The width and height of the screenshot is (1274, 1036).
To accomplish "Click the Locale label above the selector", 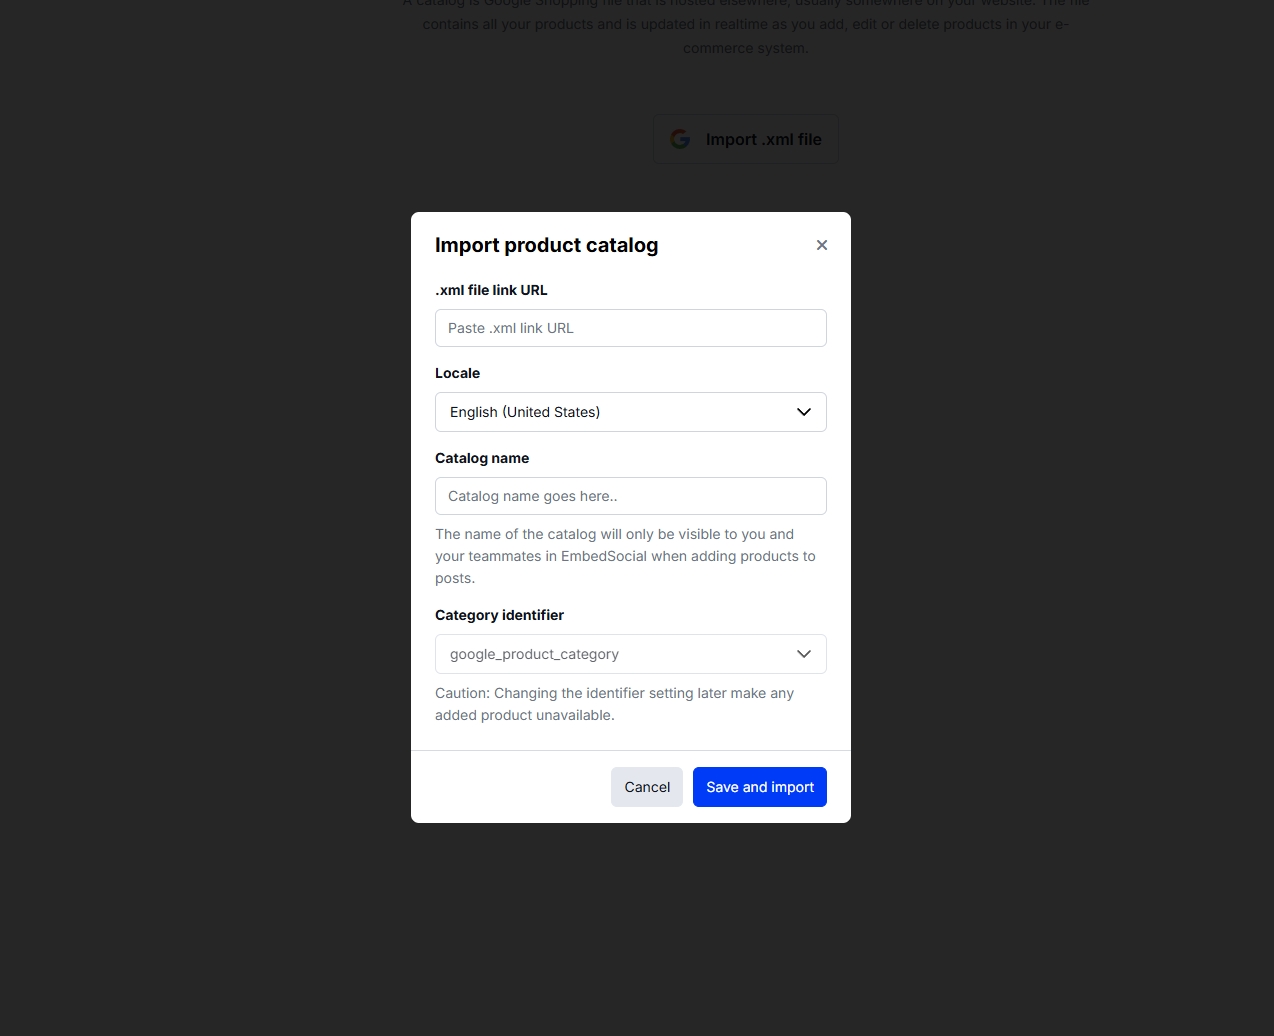I will click(x=457, y=373).
